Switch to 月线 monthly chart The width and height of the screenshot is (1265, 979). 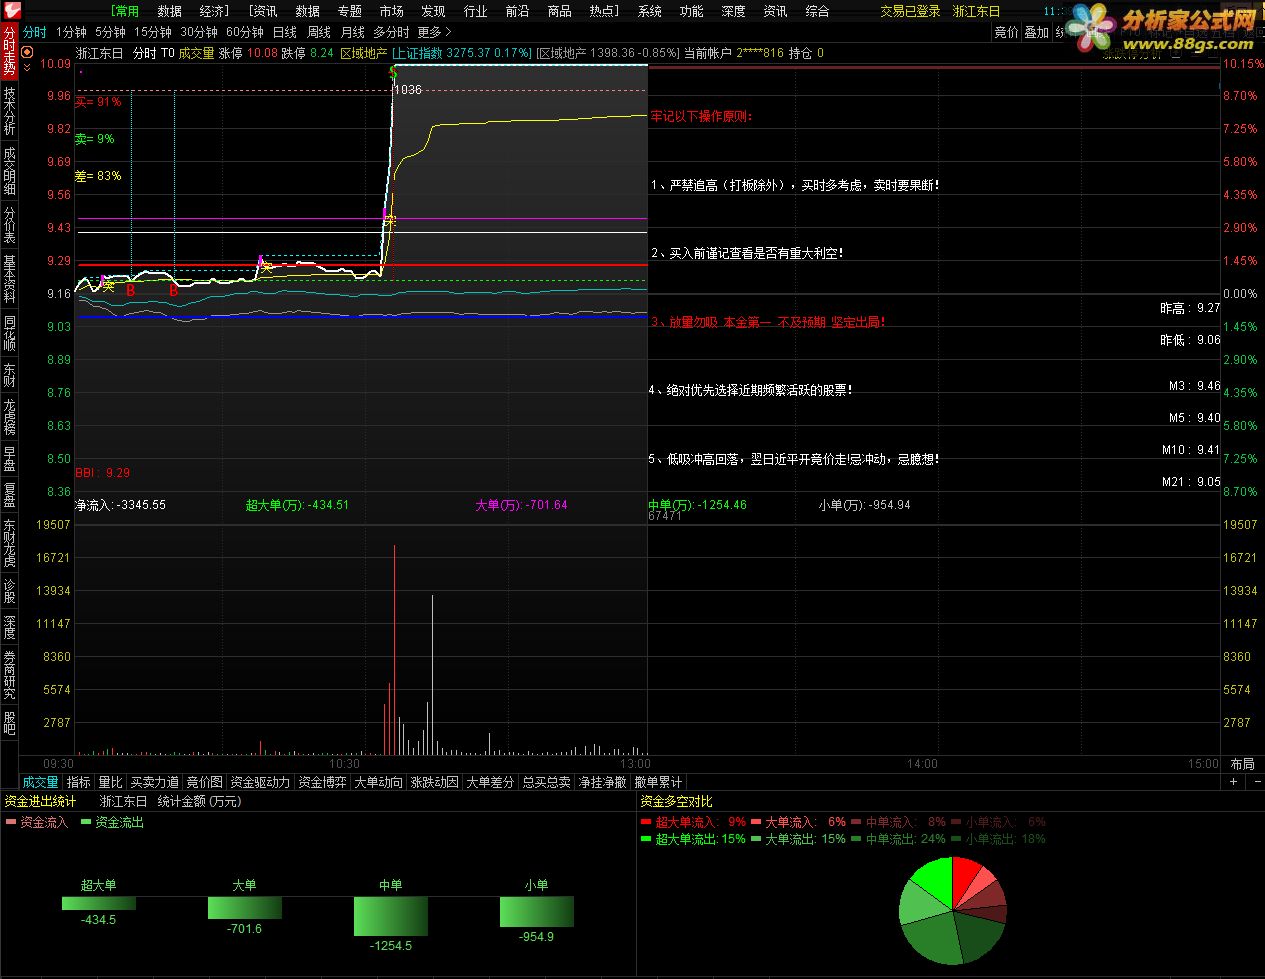pos(353,32)
